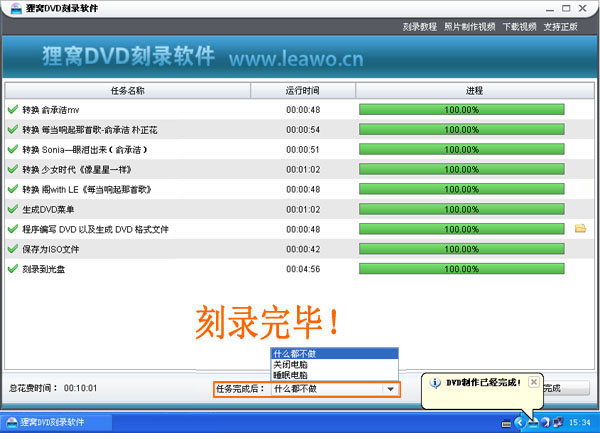The height and width of the screenshot is (433, 600).
Task: Open the 支持正版 link
Action: click(561, 27)
